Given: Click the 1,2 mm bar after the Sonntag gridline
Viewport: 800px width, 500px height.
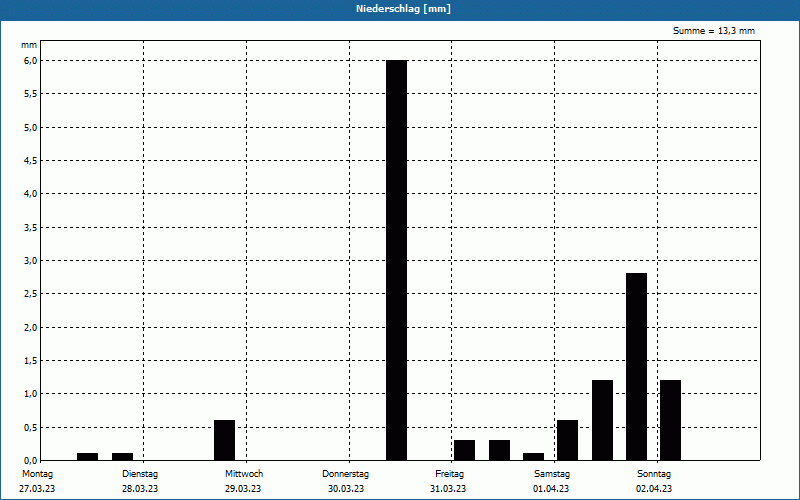Looking at the screenshot, I should (x=670, y=420).
